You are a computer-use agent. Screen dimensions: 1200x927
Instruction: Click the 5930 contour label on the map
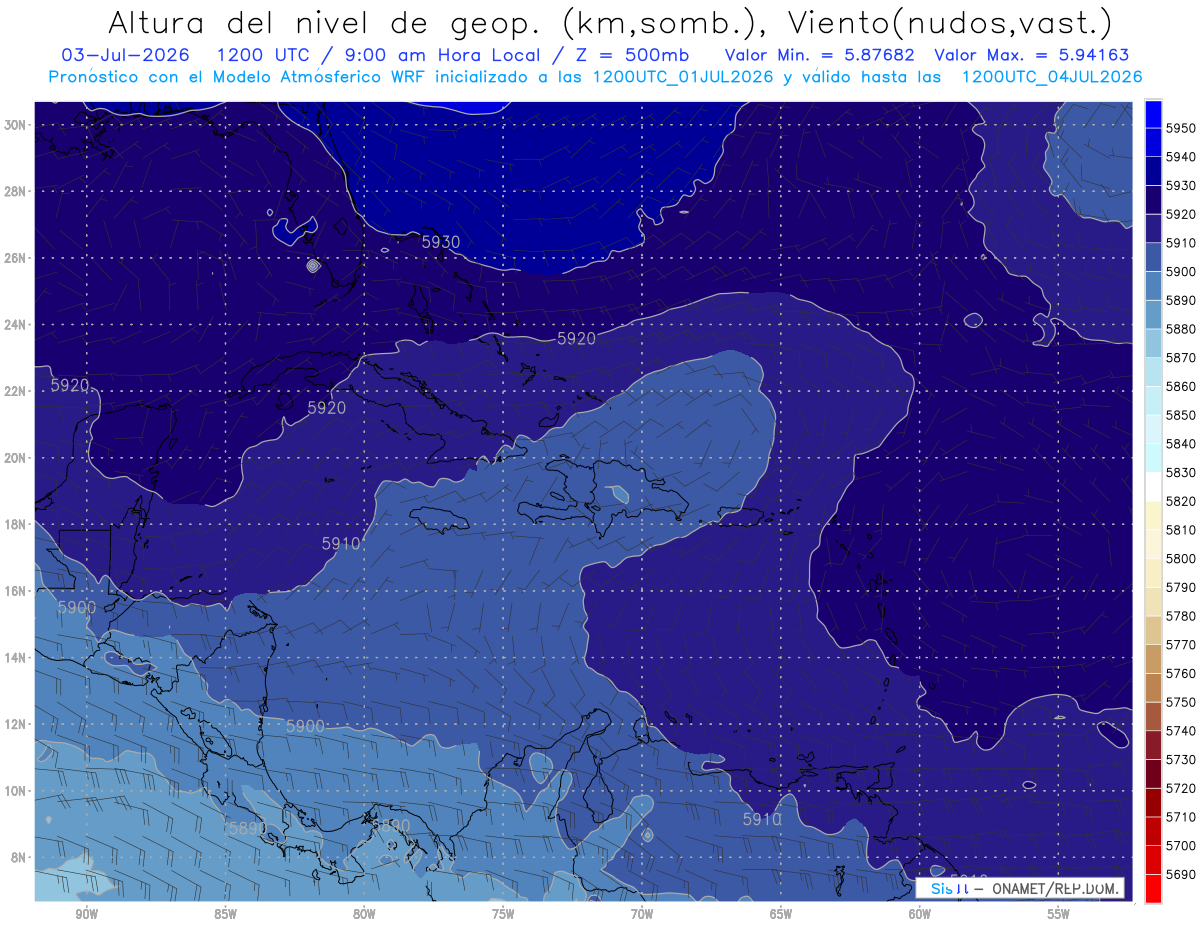pyautogui.click(x=440, y=242)
